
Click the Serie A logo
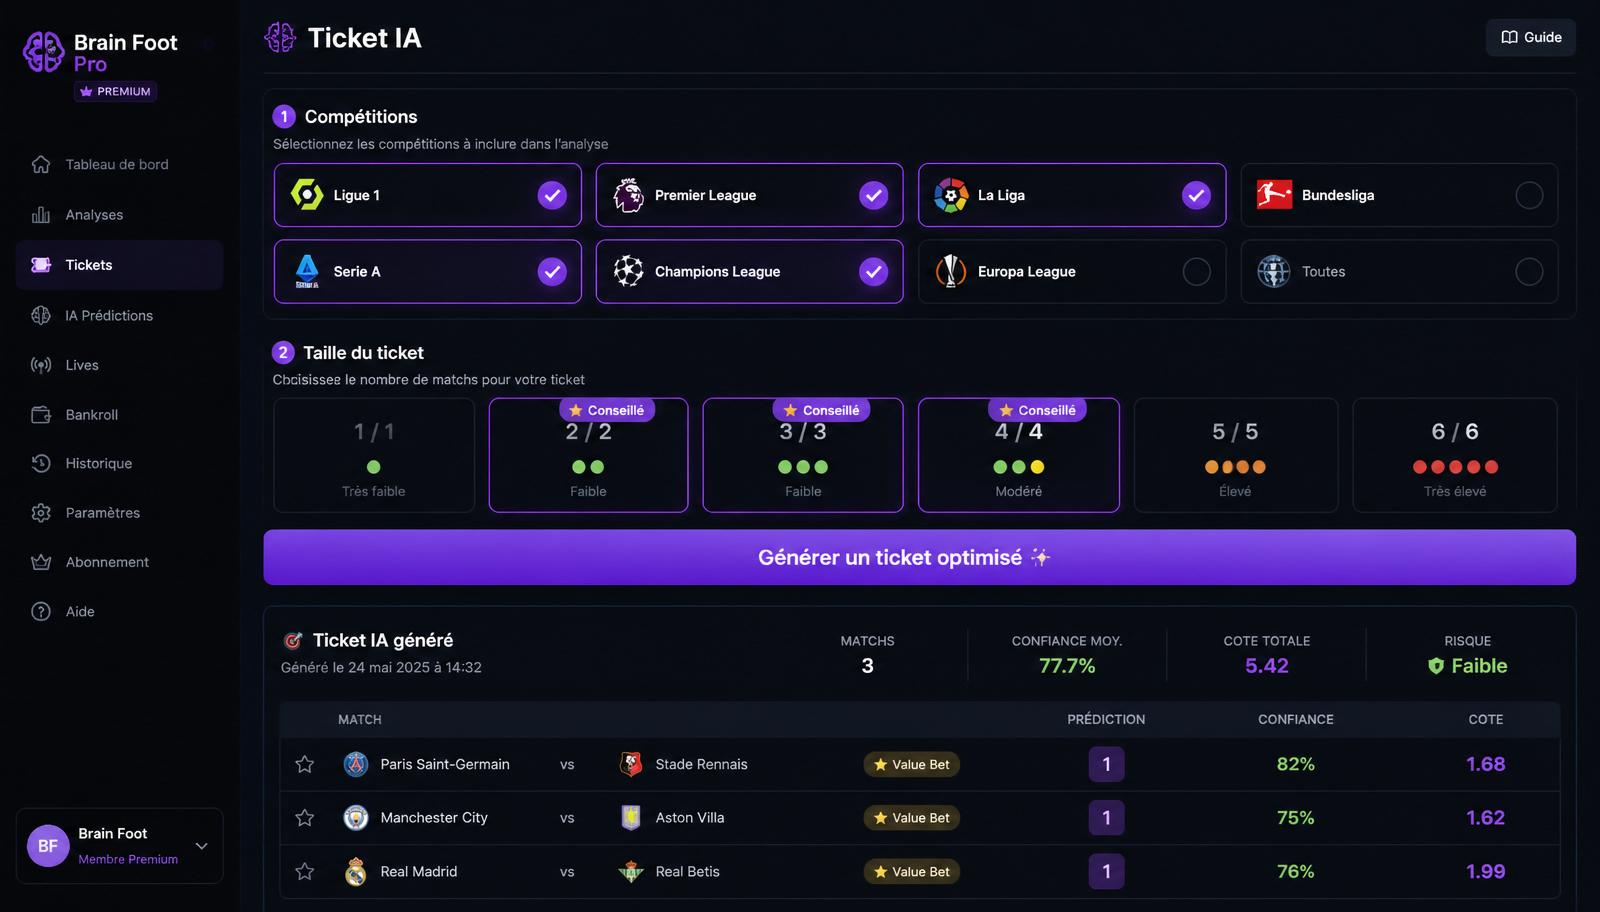pos(307,271)
